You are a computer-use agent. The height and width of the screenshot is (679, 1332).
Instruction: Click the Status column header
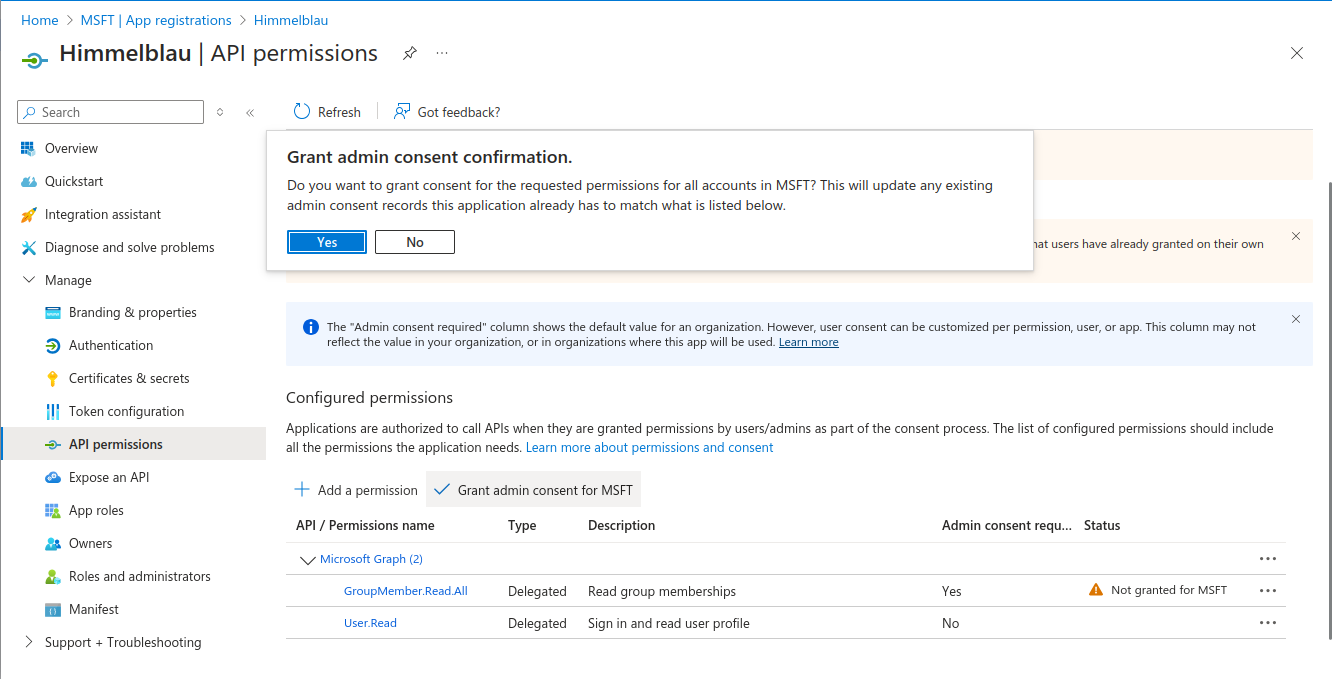(x=1102, y=525)
